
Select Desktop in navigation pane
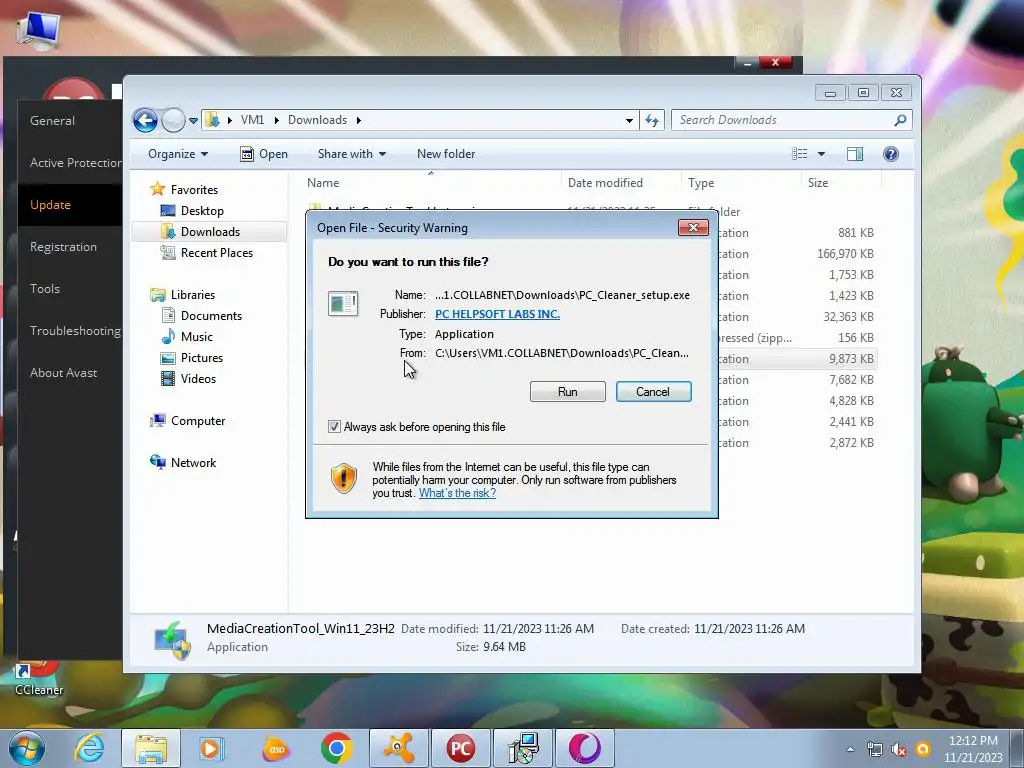(202, 211)
